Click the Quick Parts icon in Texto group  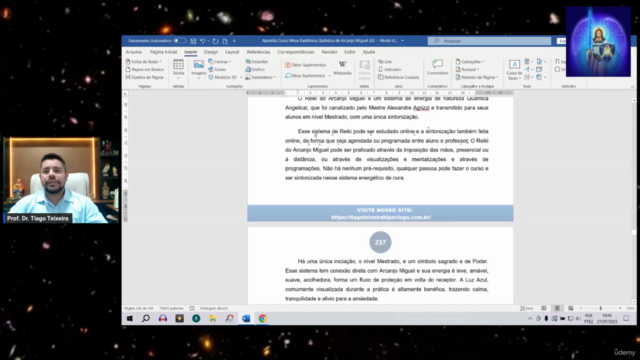click(527, 62)
